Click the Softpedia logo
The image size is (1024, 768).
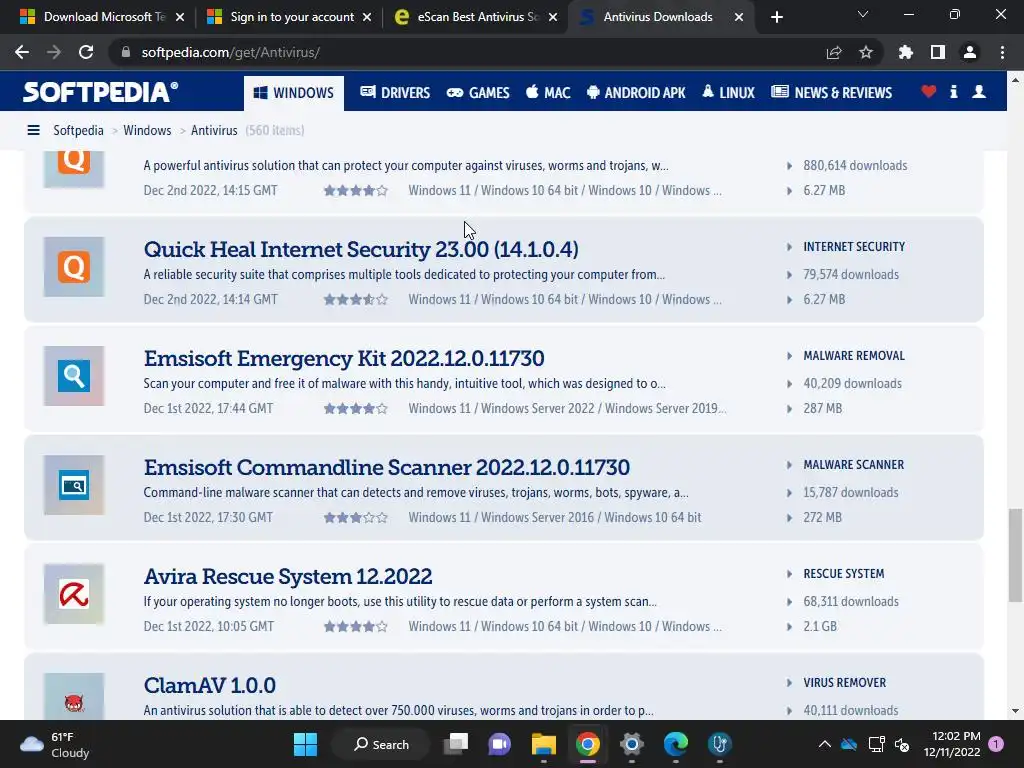[x=100, y=92]
